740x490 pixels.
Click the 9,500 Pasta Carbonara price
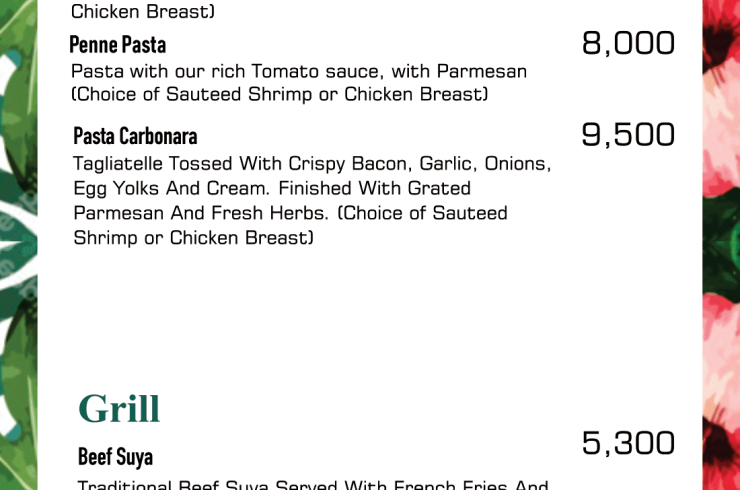tap(628, 135)
